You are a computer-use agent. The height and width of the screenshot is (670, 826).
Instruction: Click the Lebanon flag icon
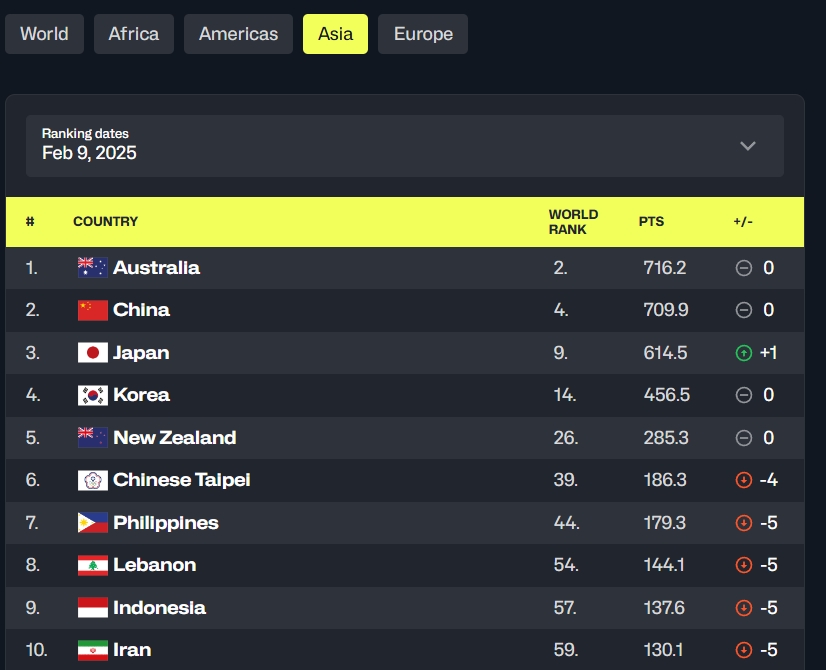pos(93,565)
